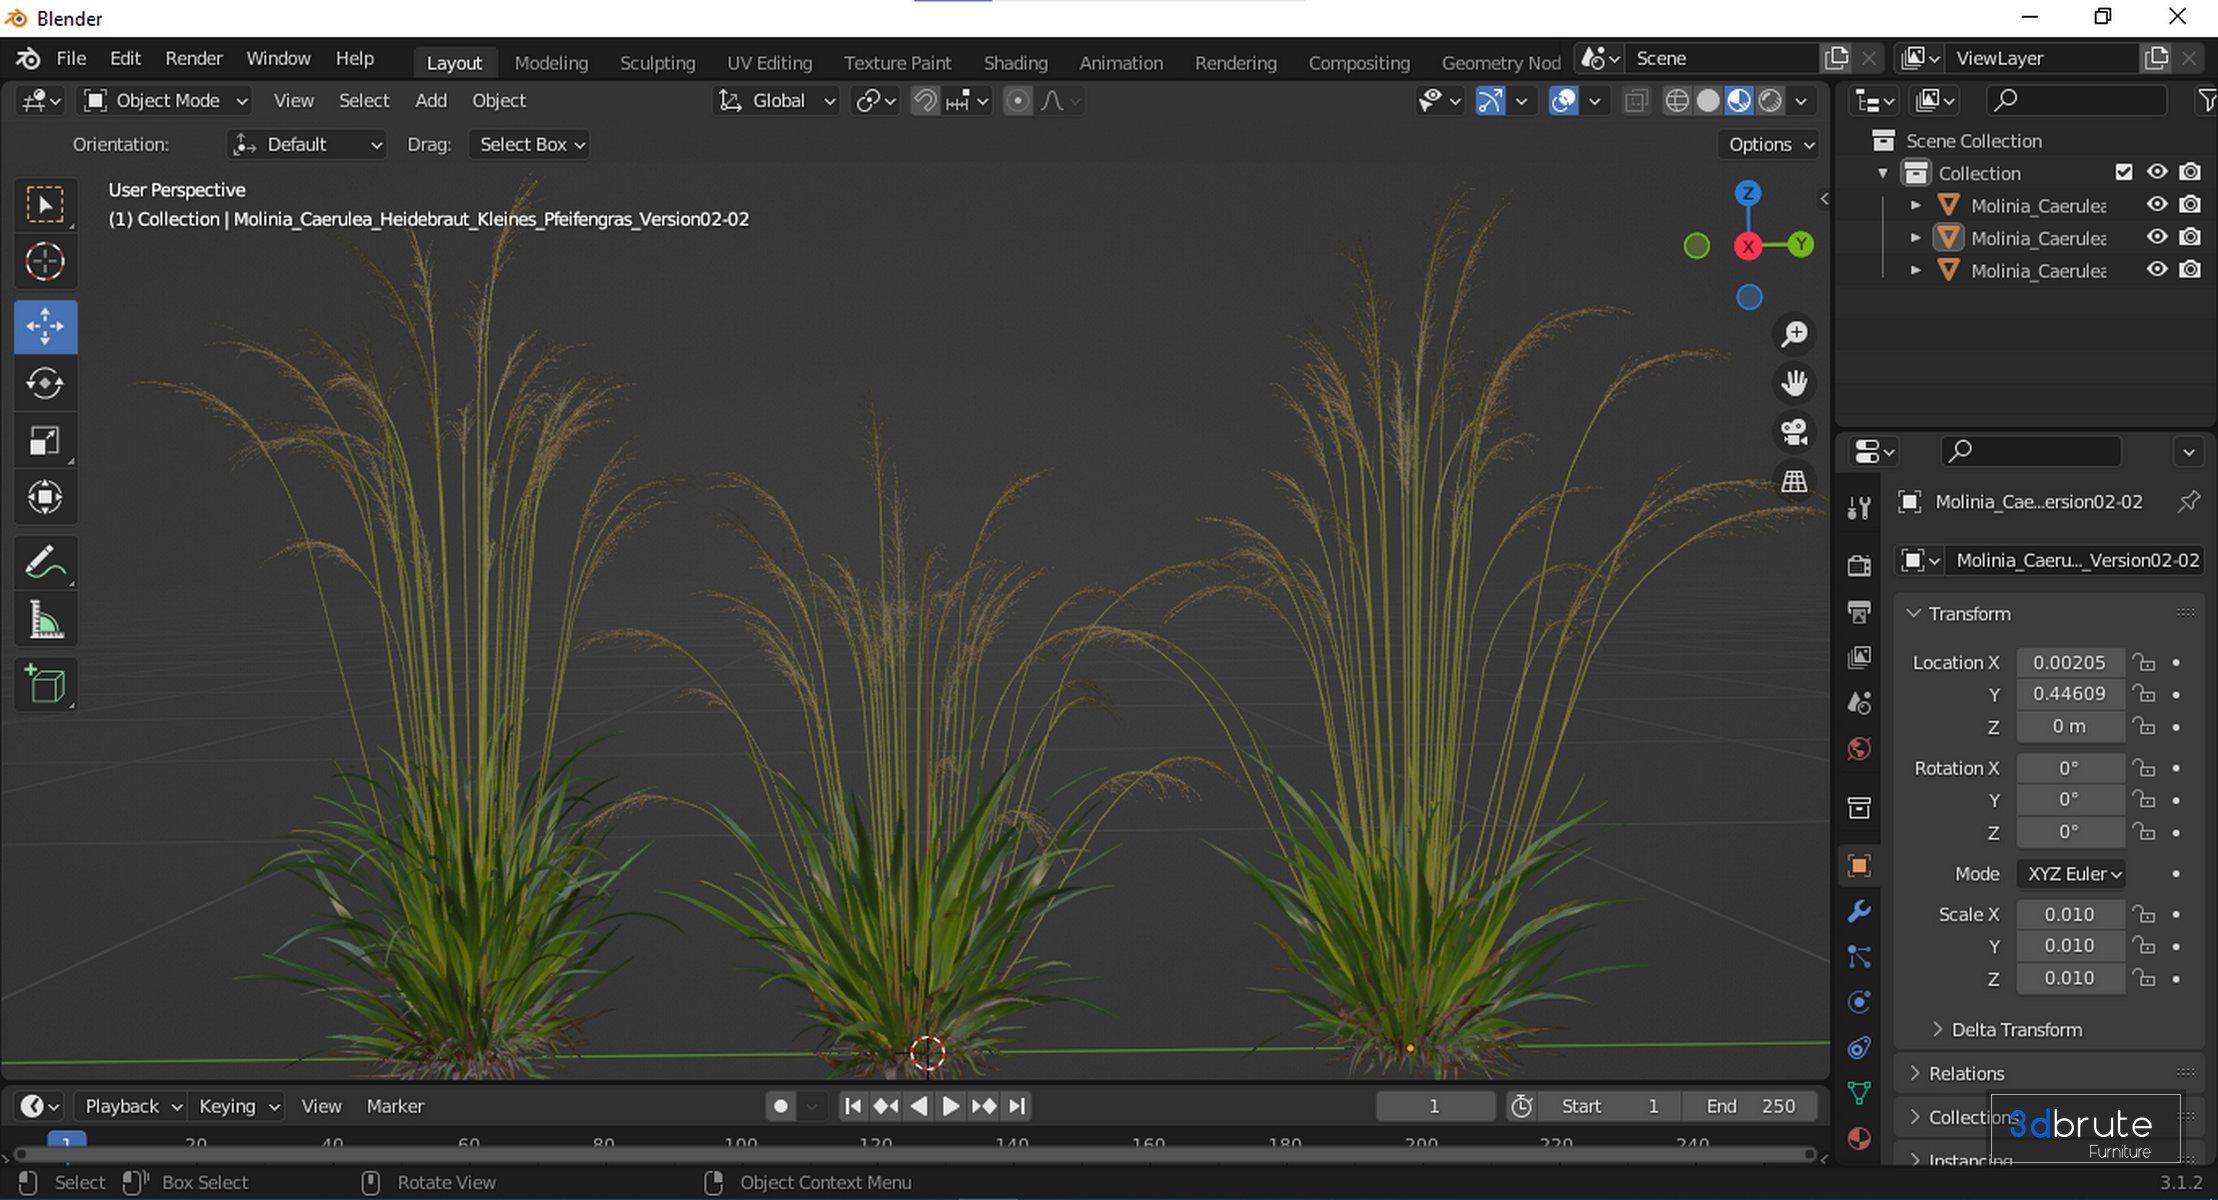Click the Options button in viewport header
This screenshot has height=1200, width=2218.
click(1769, 144)
